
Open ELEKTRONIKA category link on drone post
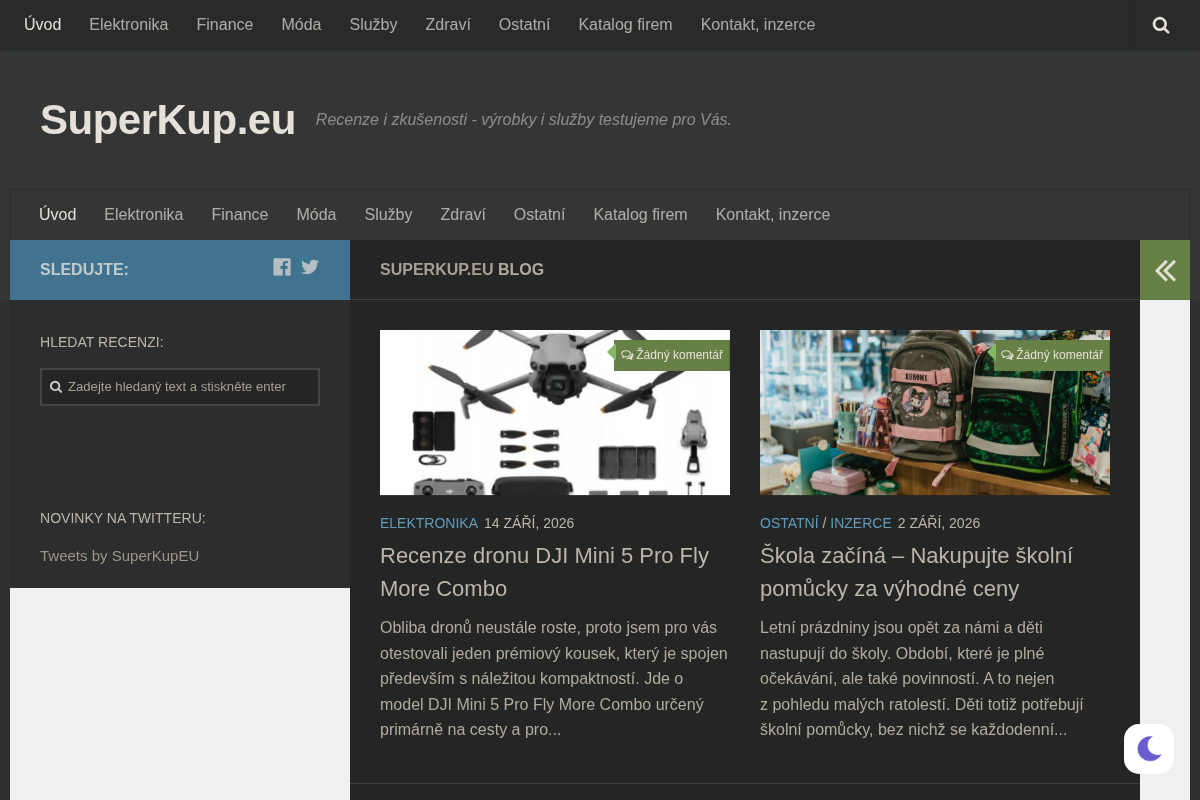429,523
